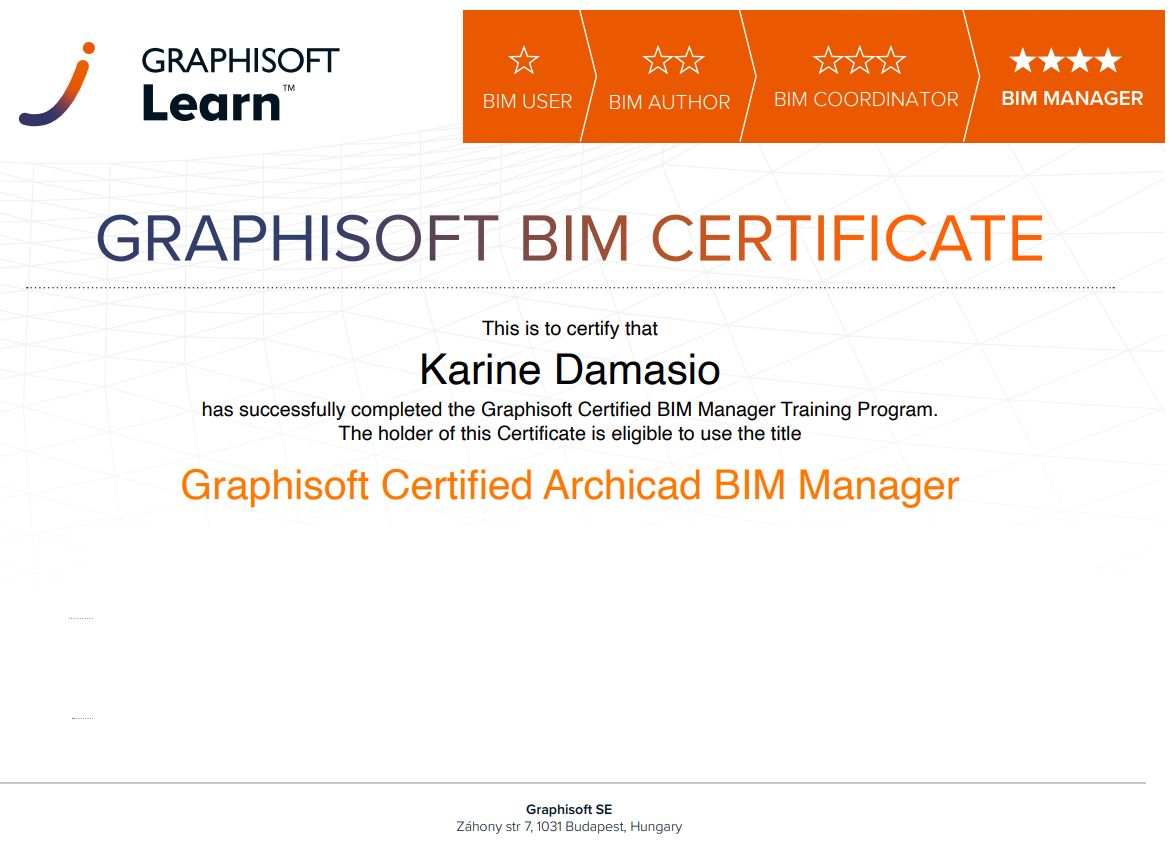Screen dimensions: 1176x848
Task: Click the name Karine Damasio
Action: [x=570, y=370]
